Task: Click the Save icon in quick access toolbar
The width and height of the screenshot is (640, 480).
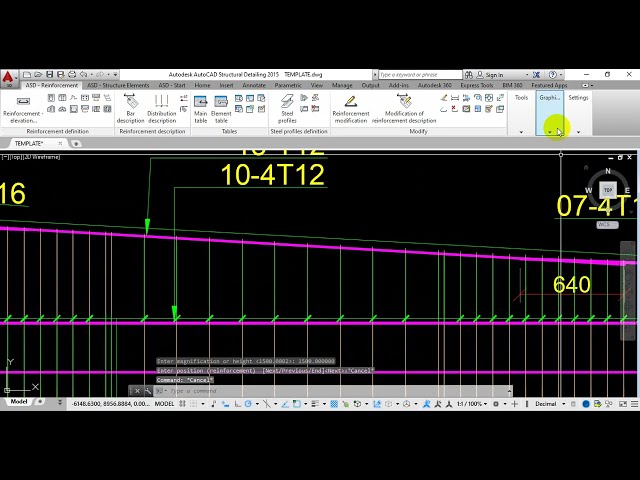Action: click(x=49, y=75)
